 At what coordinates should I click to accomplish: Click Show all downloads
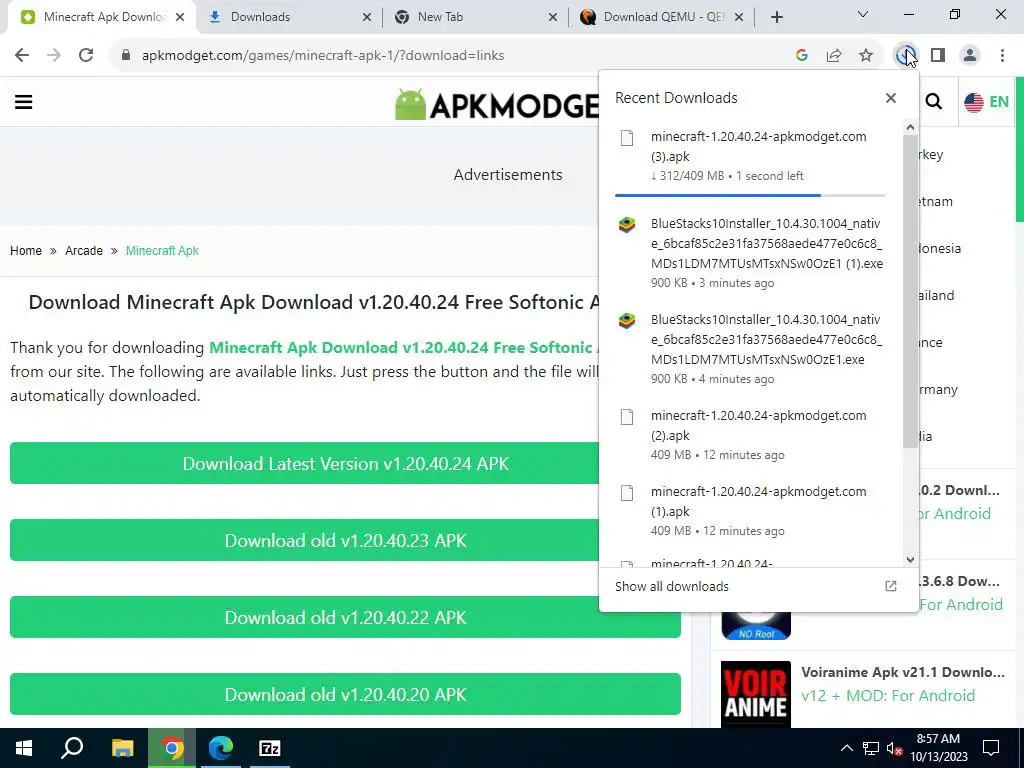[x=672, y=586]
